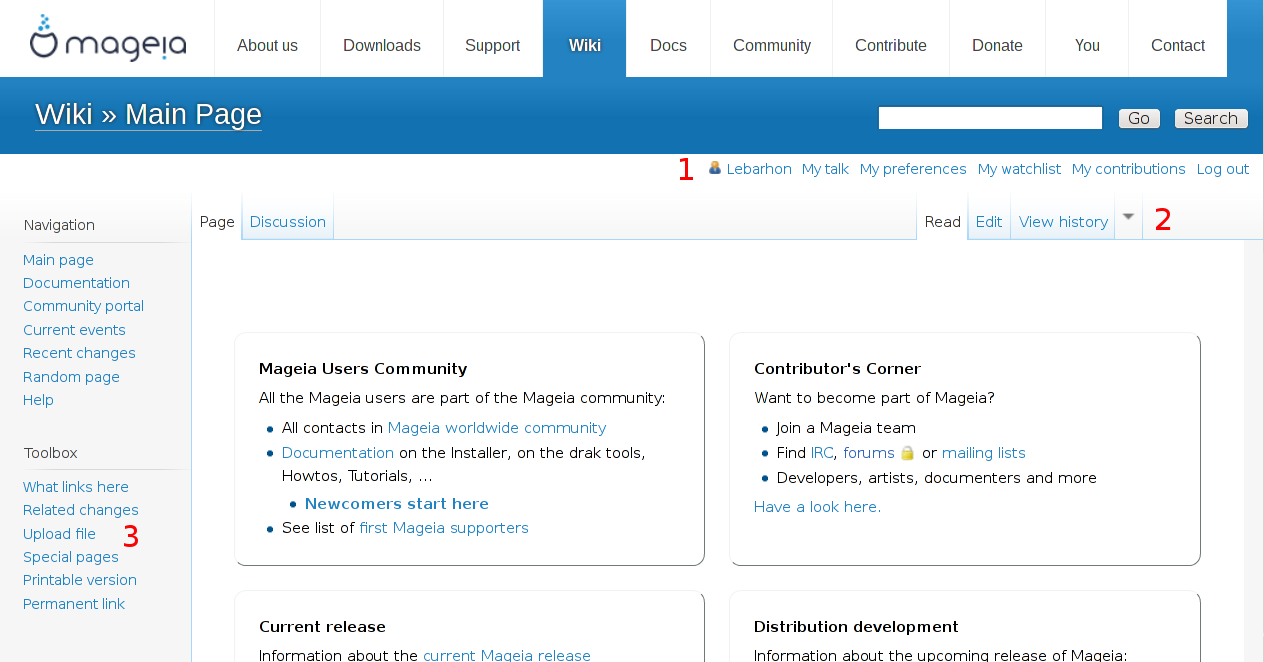
Task: Click the user icon beside Lebarhon
Action: (715, 168)
